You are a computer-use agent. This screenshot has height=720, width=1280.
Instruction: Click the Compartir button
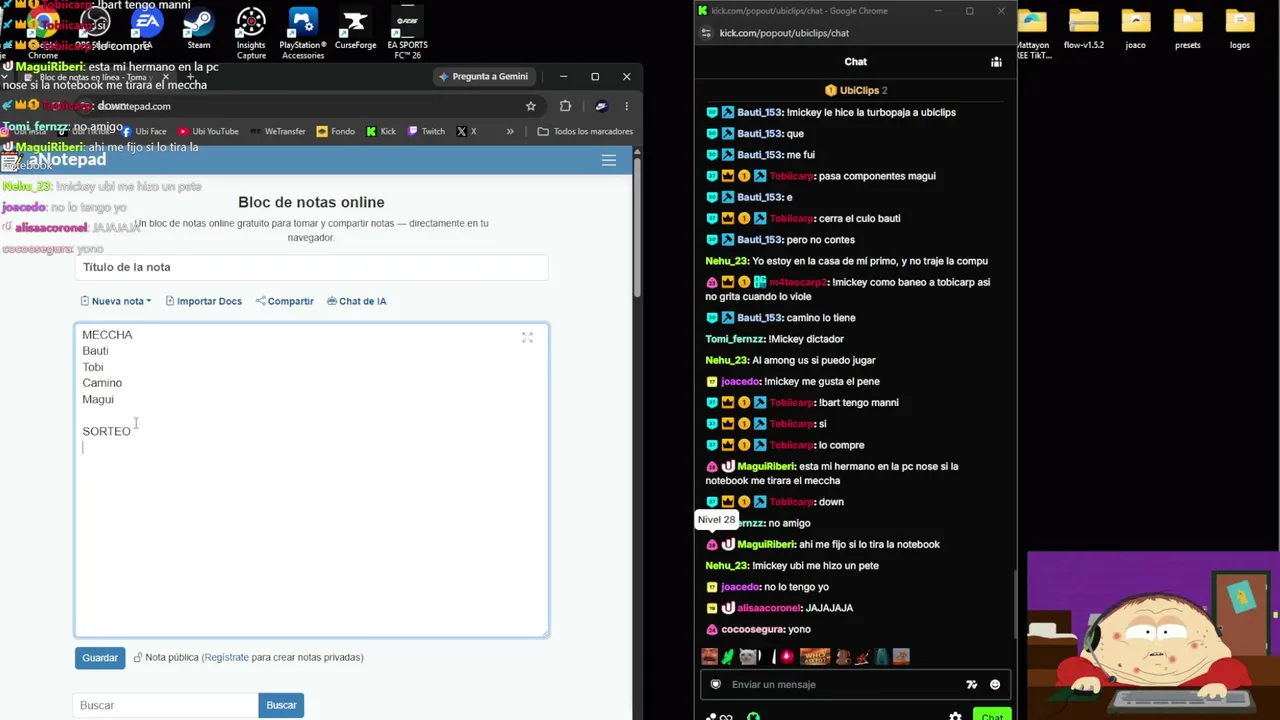coord(285,301)
